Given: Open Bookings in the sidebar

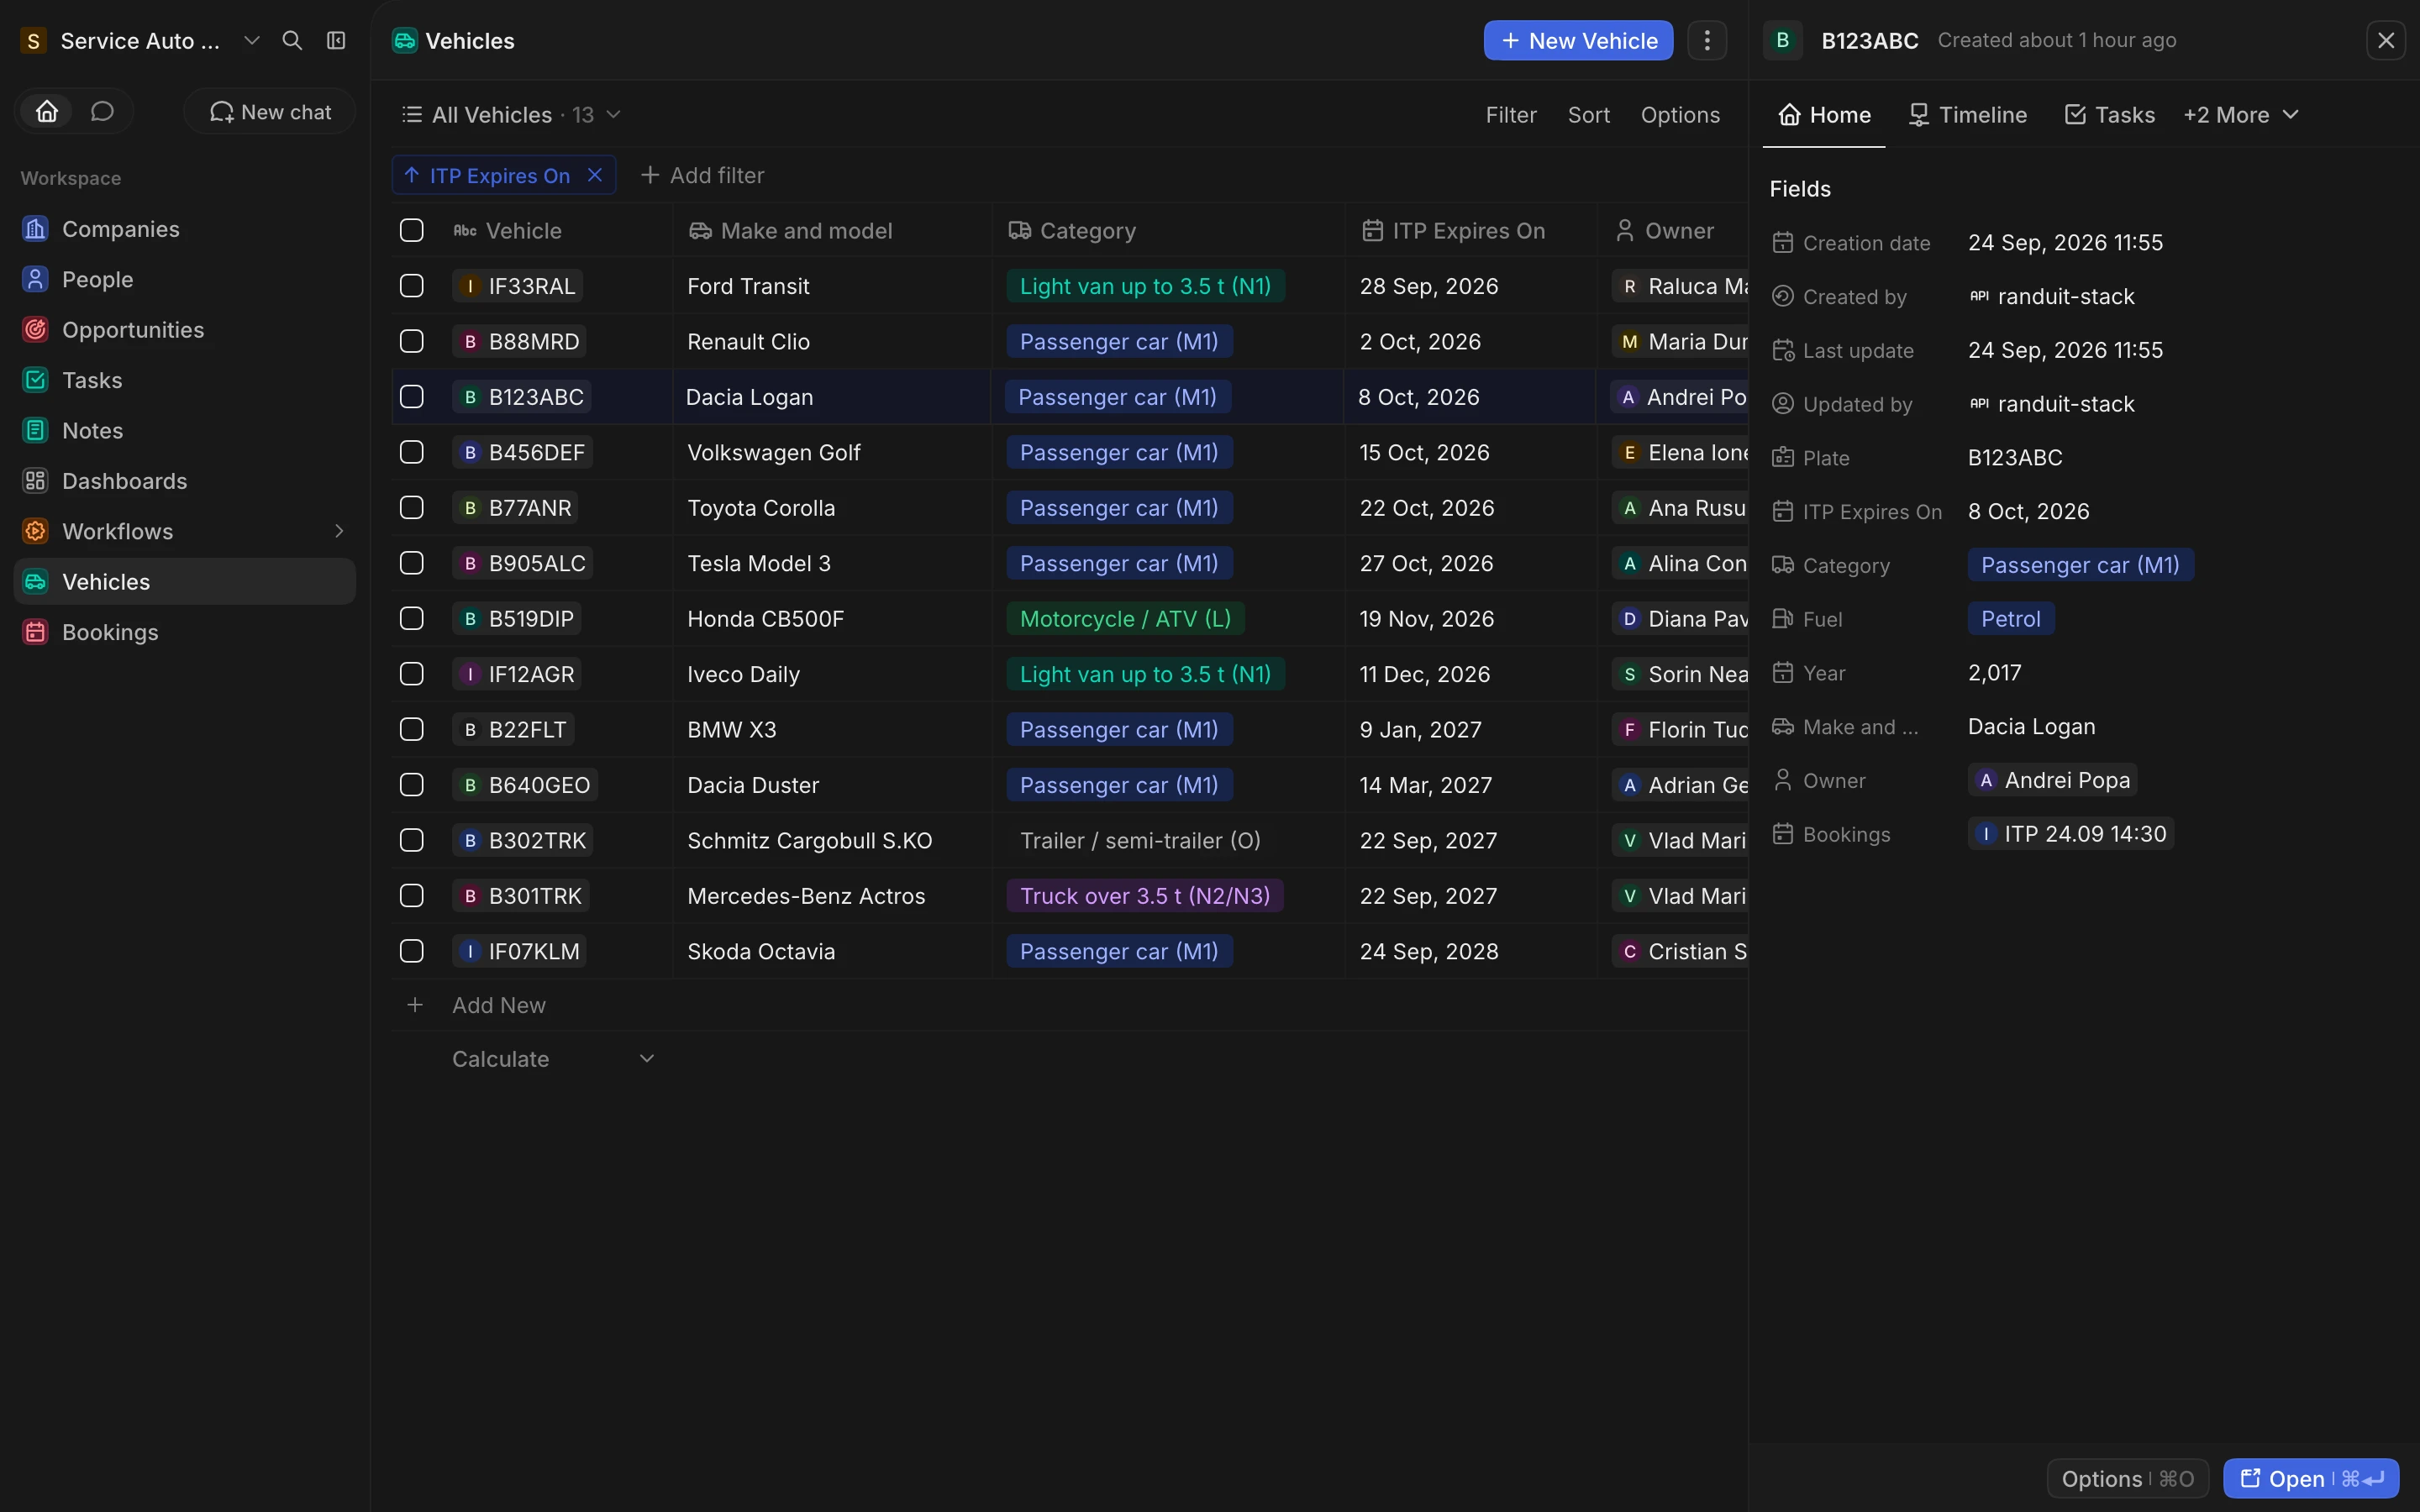Looking at the screenshot, I should pos(185,632).
